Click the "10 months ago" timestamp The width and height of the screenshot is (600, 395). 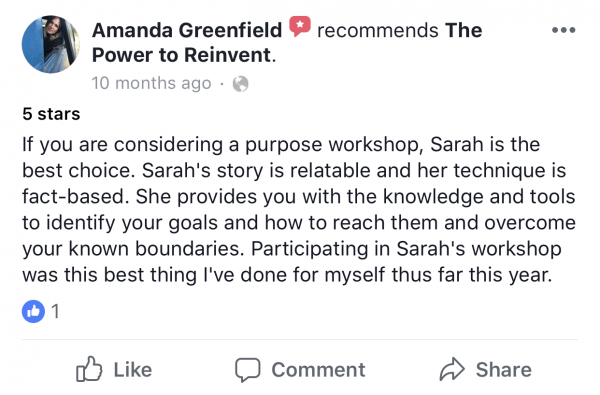pyautogui.click(x=152, y=83)
